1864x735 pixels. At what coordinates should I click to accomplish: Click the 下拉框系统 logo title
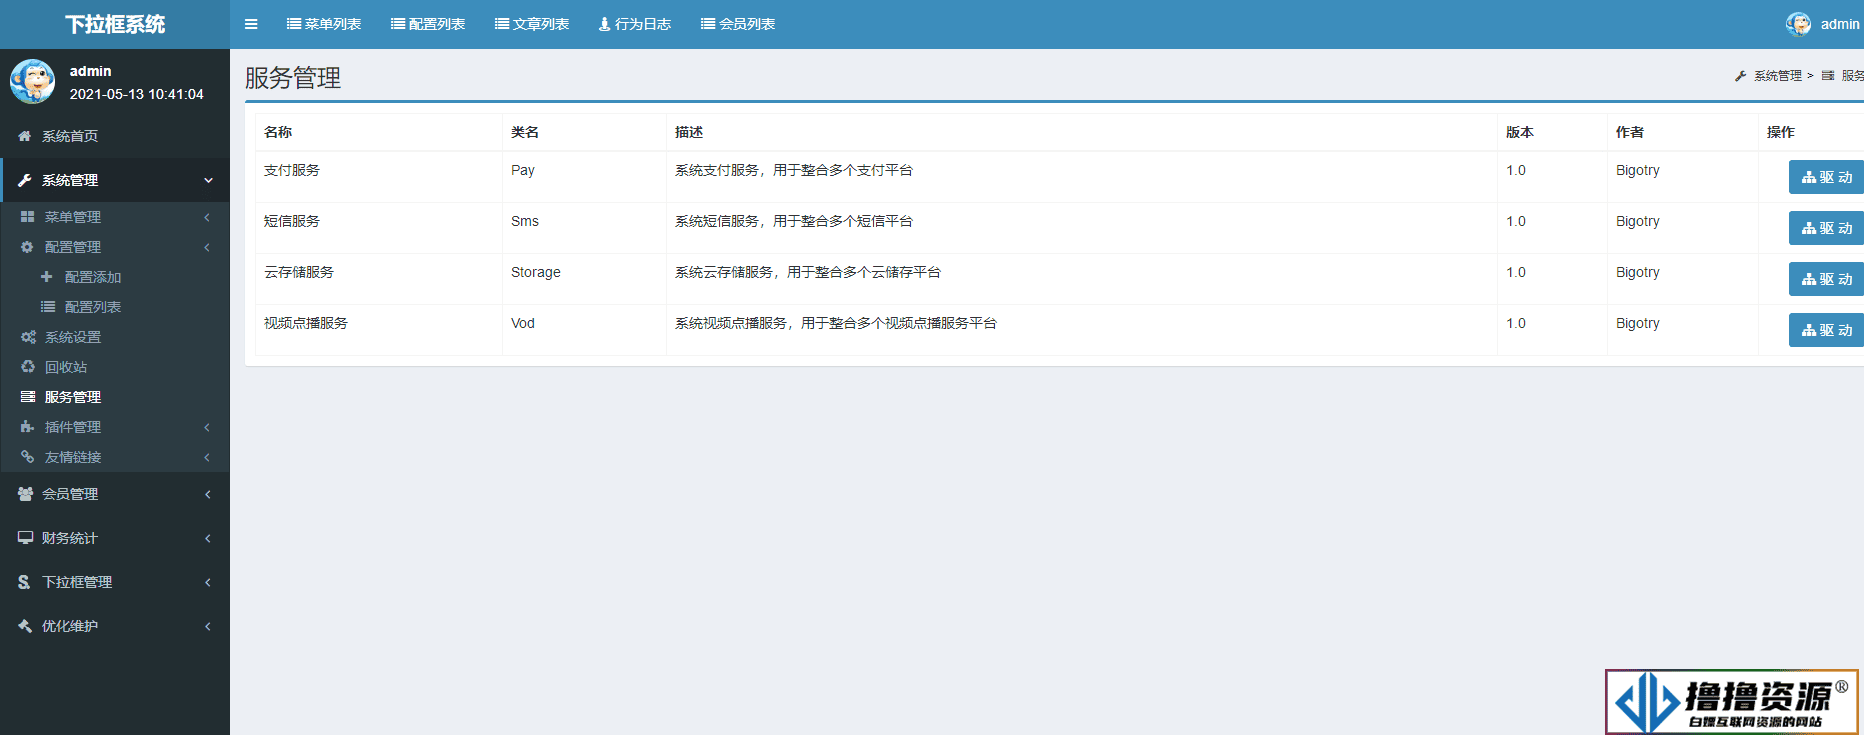coord(115,24)
